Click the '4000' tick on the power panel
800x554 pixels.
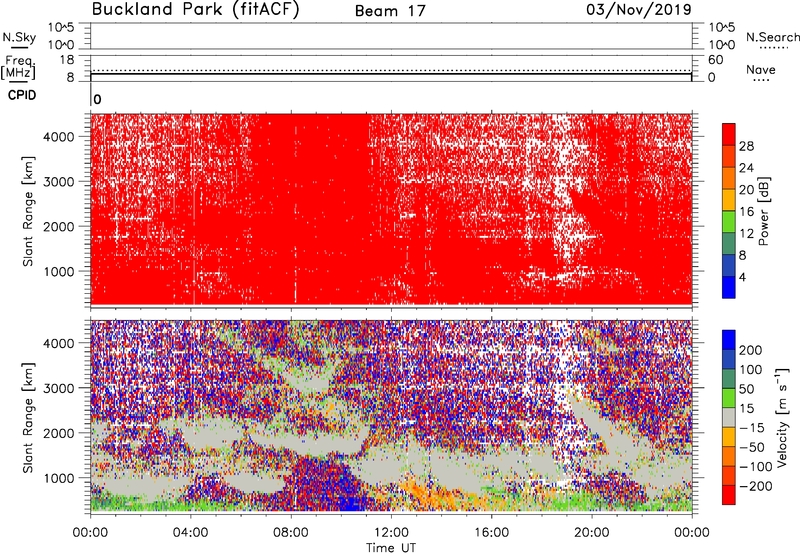point(59,137)
